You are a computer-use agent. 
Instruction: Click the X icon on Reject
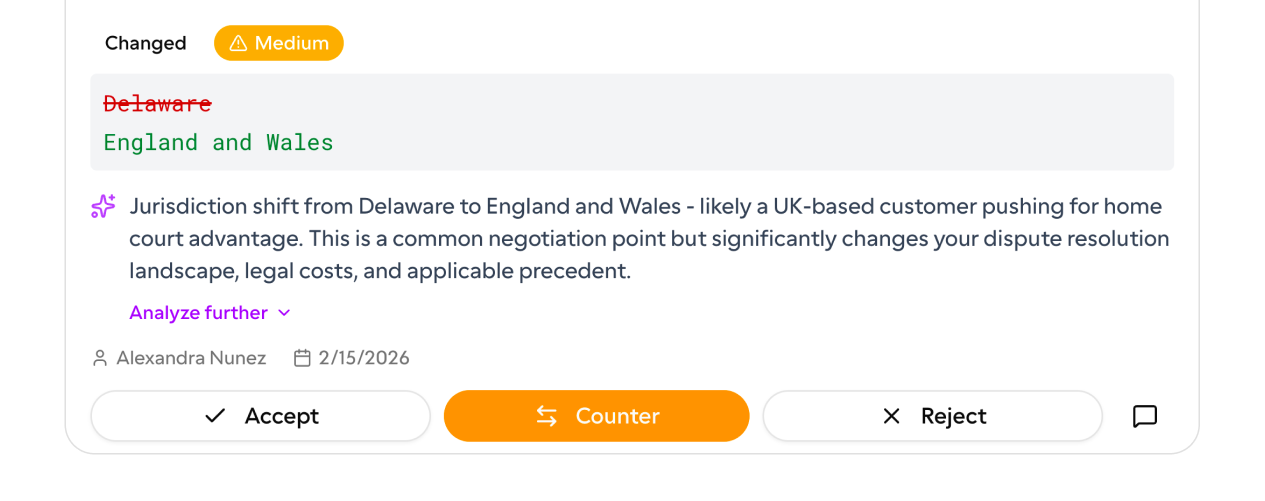pyautogui.click(x=891, y=416)
